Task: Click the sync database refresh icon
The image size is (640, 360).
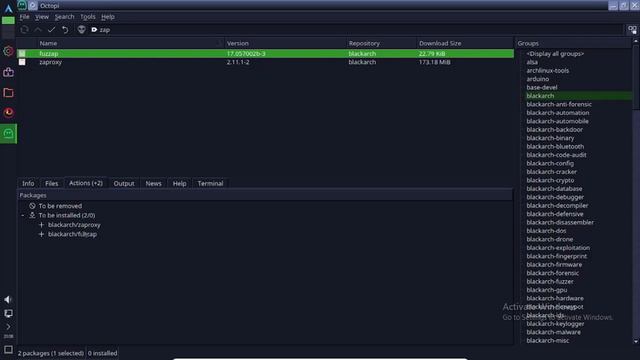Action: tap(24, 30)
